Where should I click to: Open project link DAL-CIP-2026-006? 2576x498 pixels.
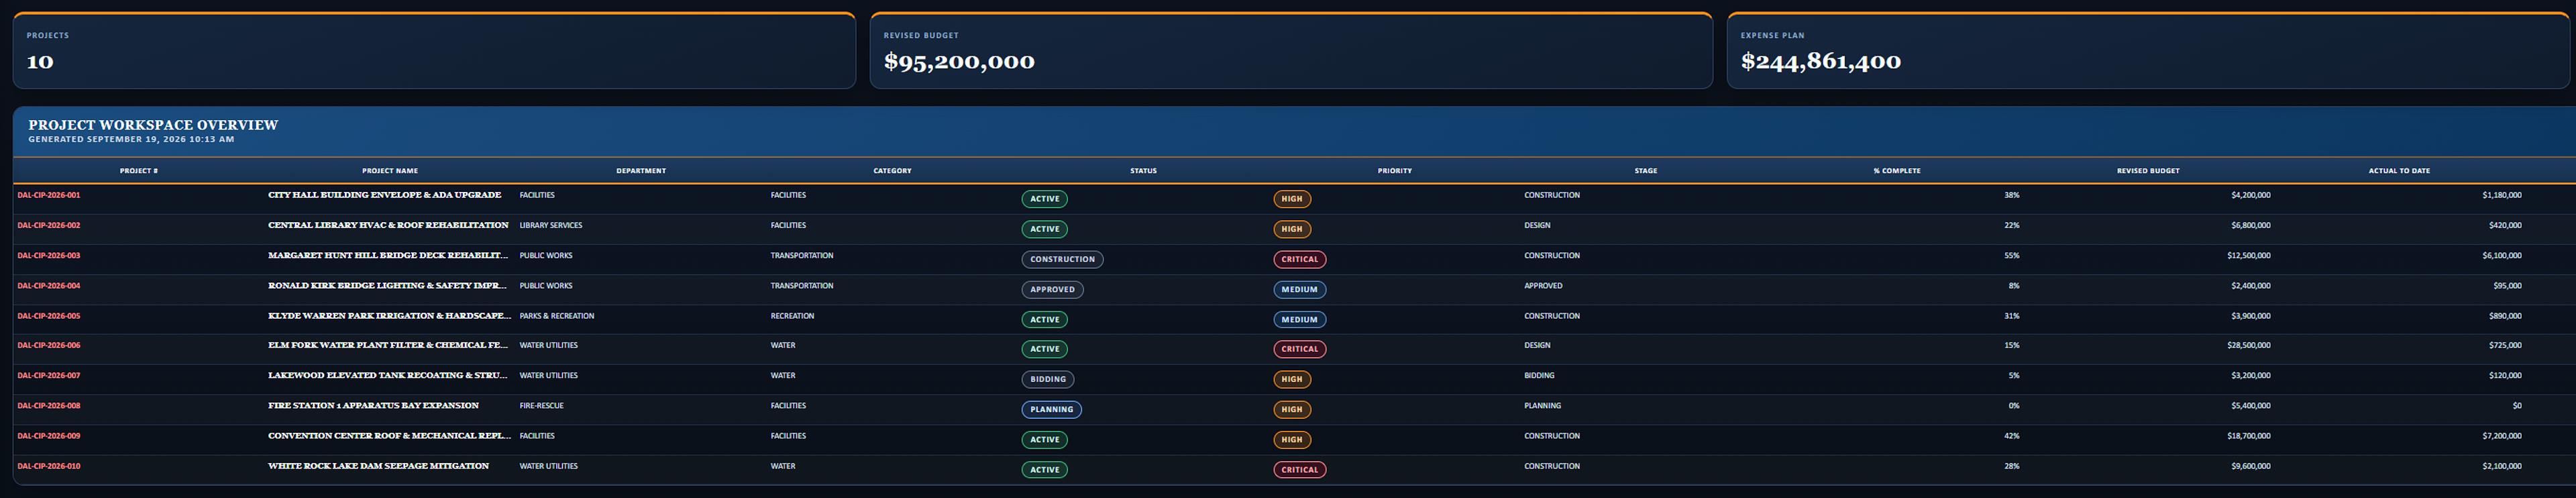[49, 345]
